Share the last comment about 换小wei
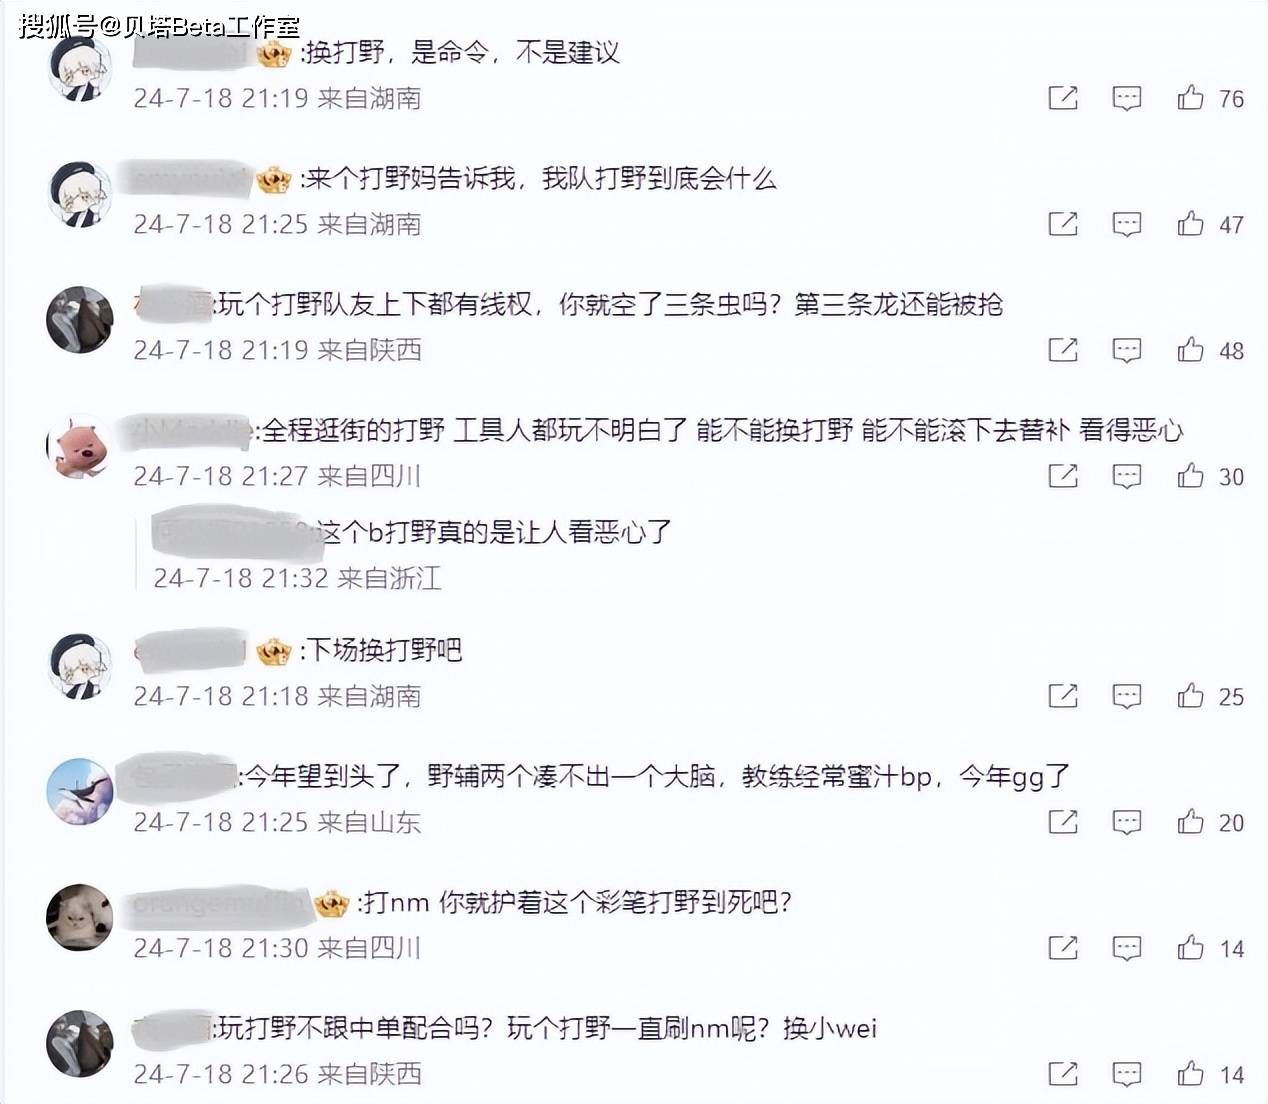1268x1104 pixels. (x=1063, y=1073)
